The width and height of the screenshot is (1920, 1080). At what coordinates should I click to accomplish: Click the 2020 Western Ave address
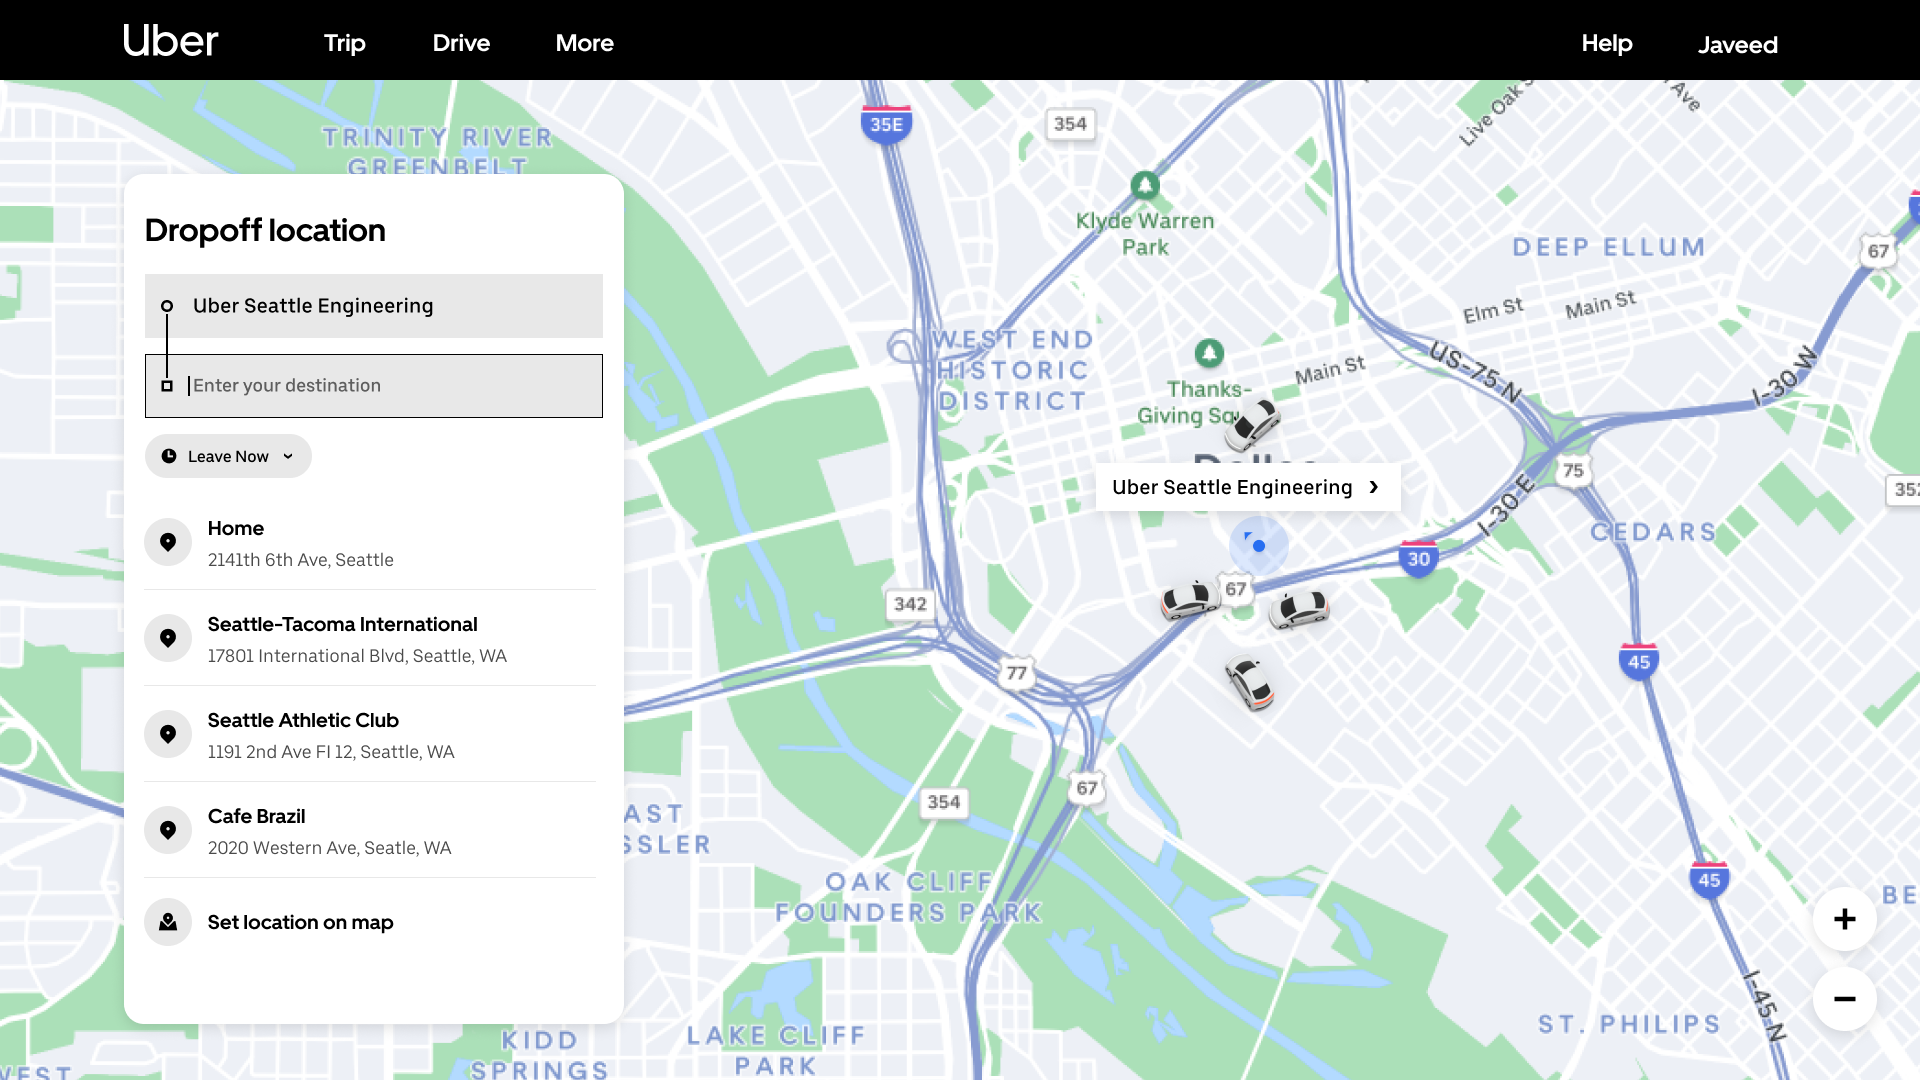[330, 848]
